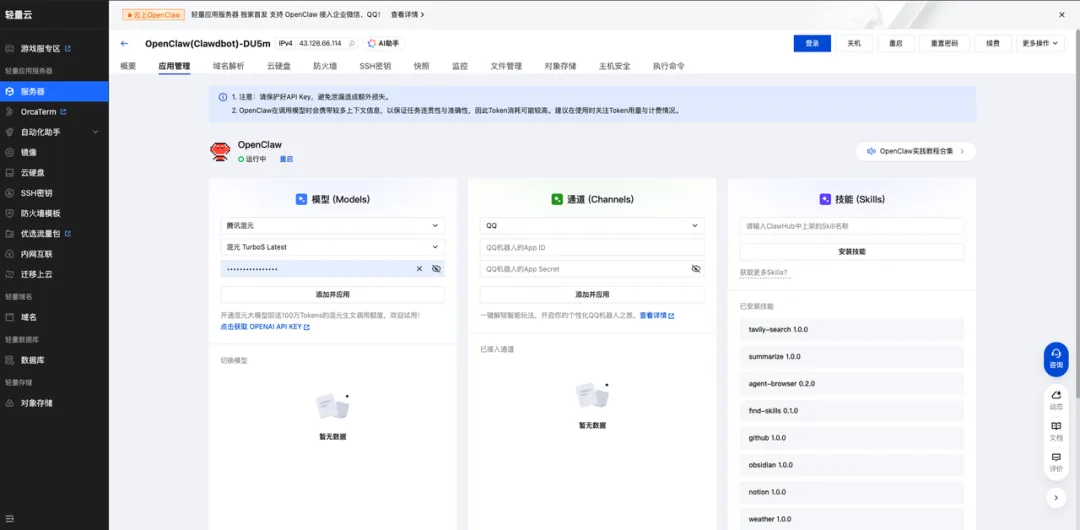Image resolution: width=1080 pixels, height=530 pixels.
Task: Switch to the SSH密钥 tab
Action: (375, 66)
